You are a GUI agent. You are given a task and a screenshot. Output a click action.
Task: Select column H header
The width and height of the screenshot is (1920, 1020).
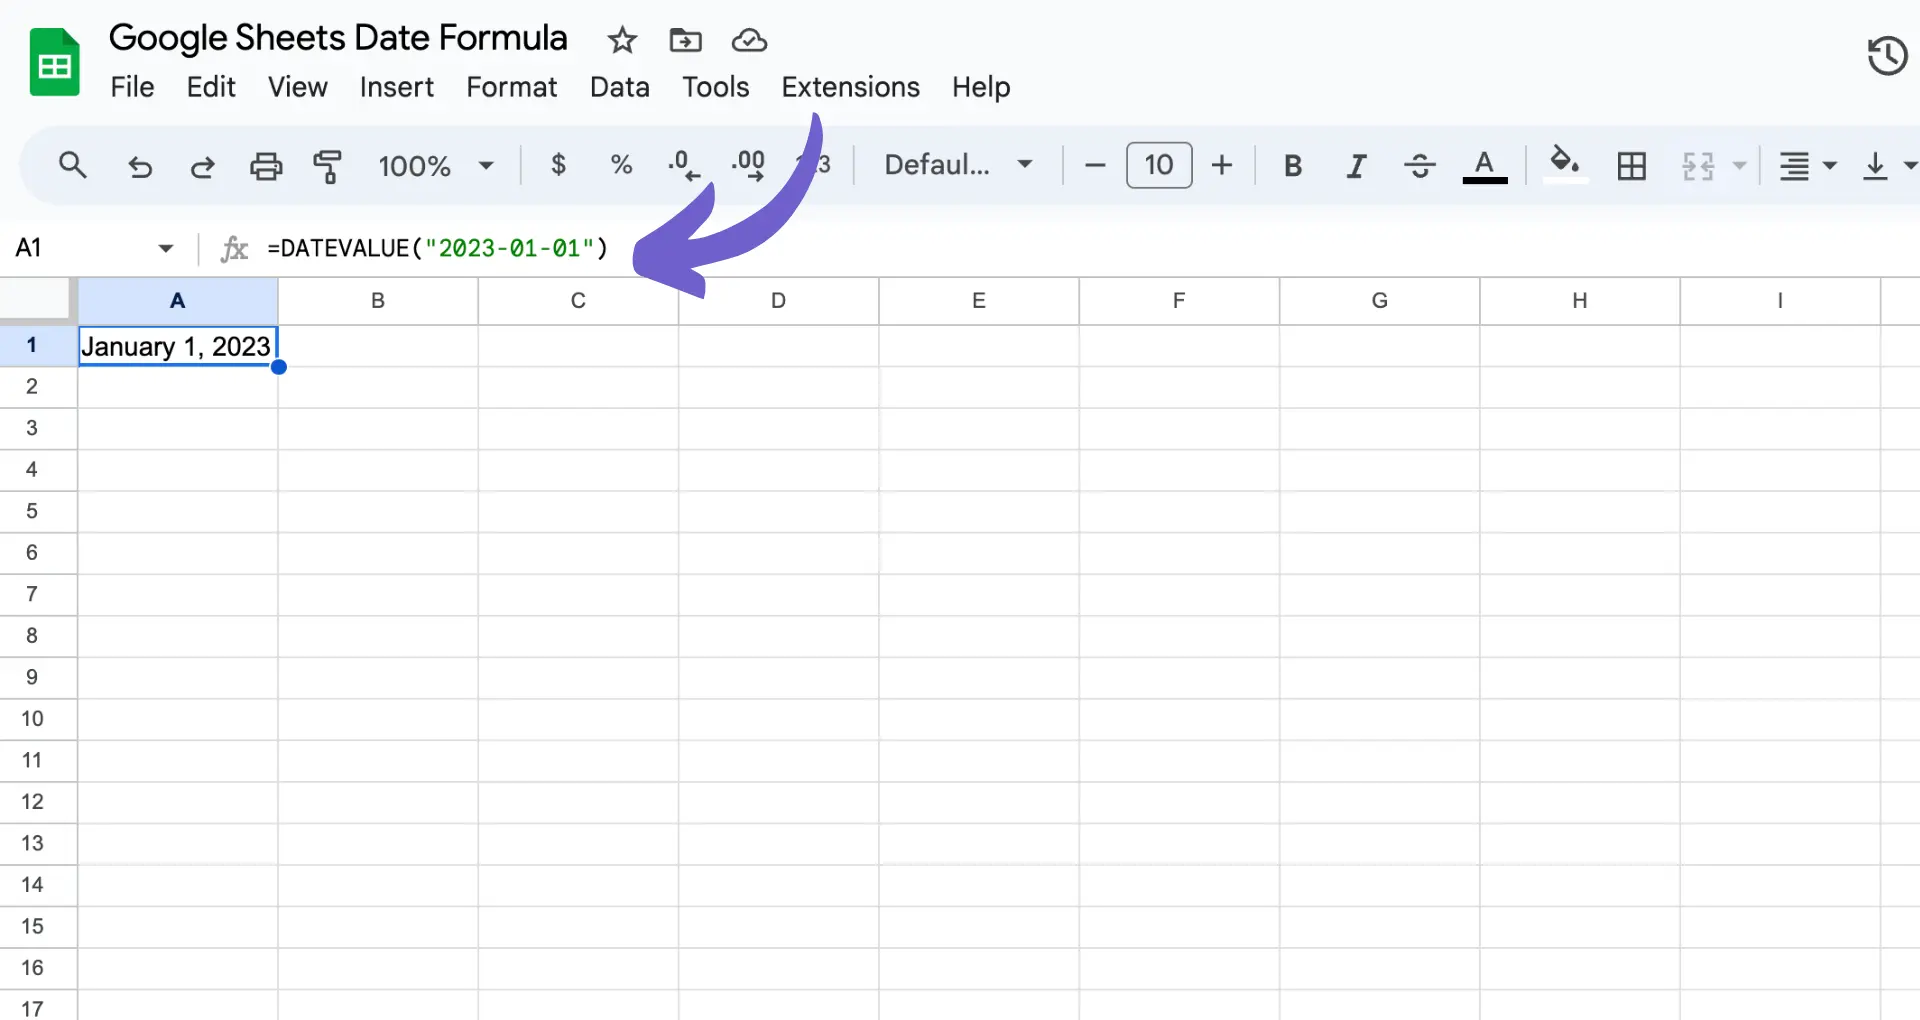point(1579,301)
